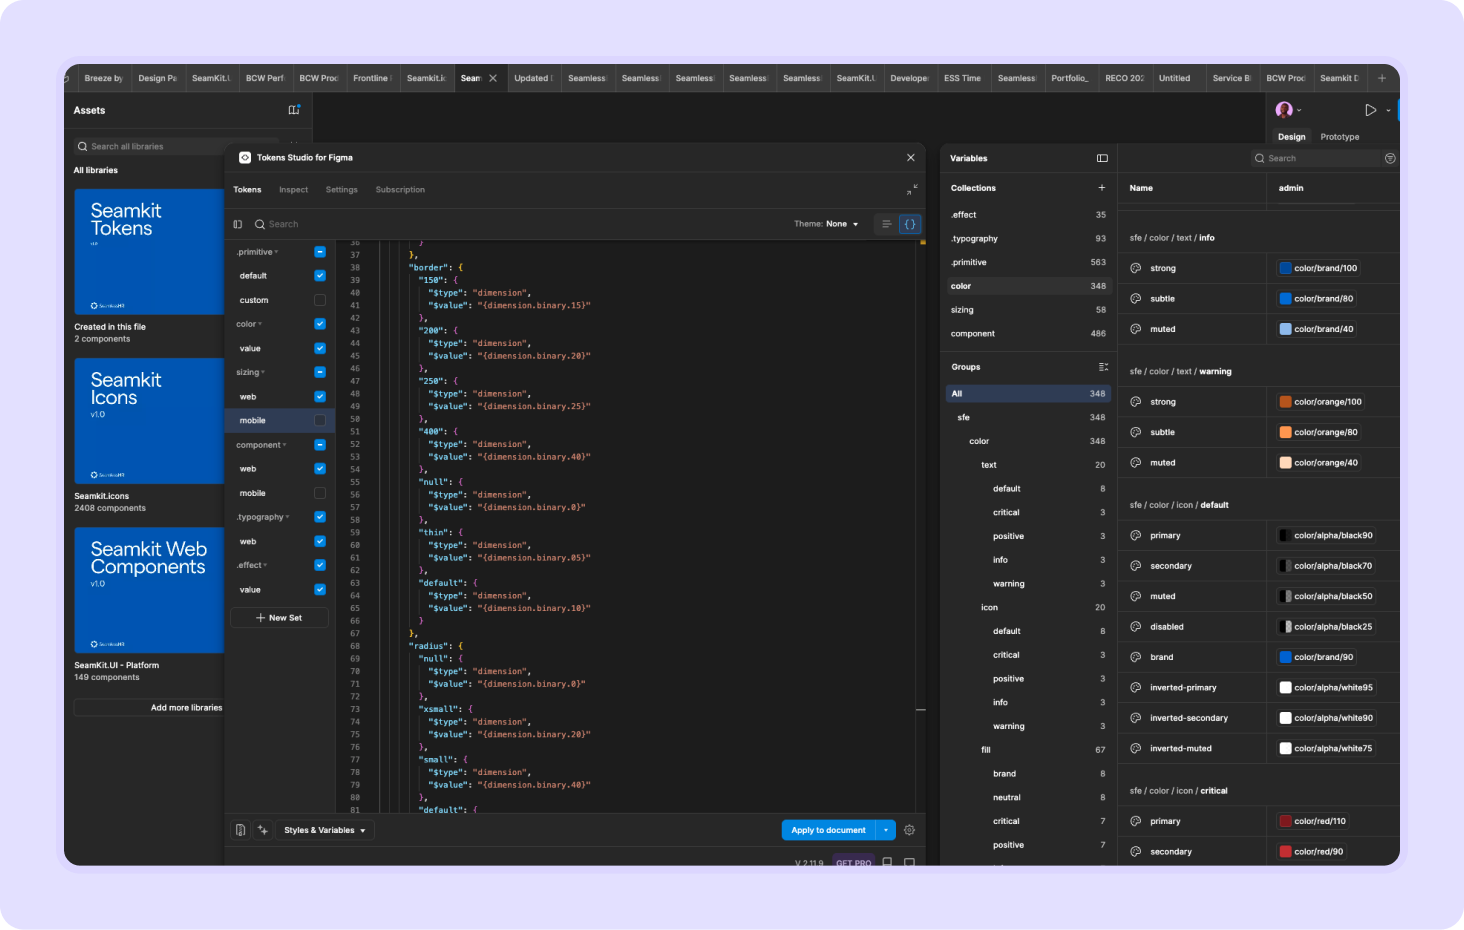The height and width of the screenshot is (930, 1464).
Task: Click the color/brand/100 color swatch
Action: click(x=1286, y=268)
